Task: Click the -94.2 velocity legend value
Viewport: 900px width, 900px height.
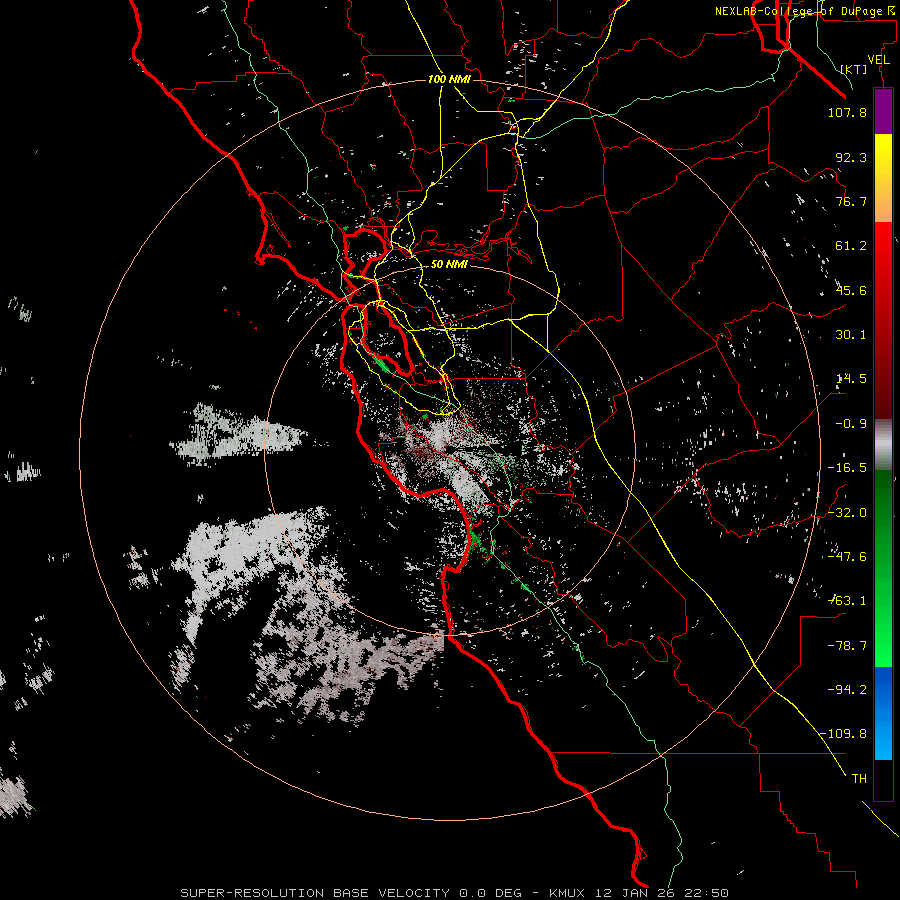Action: (847, 689)
